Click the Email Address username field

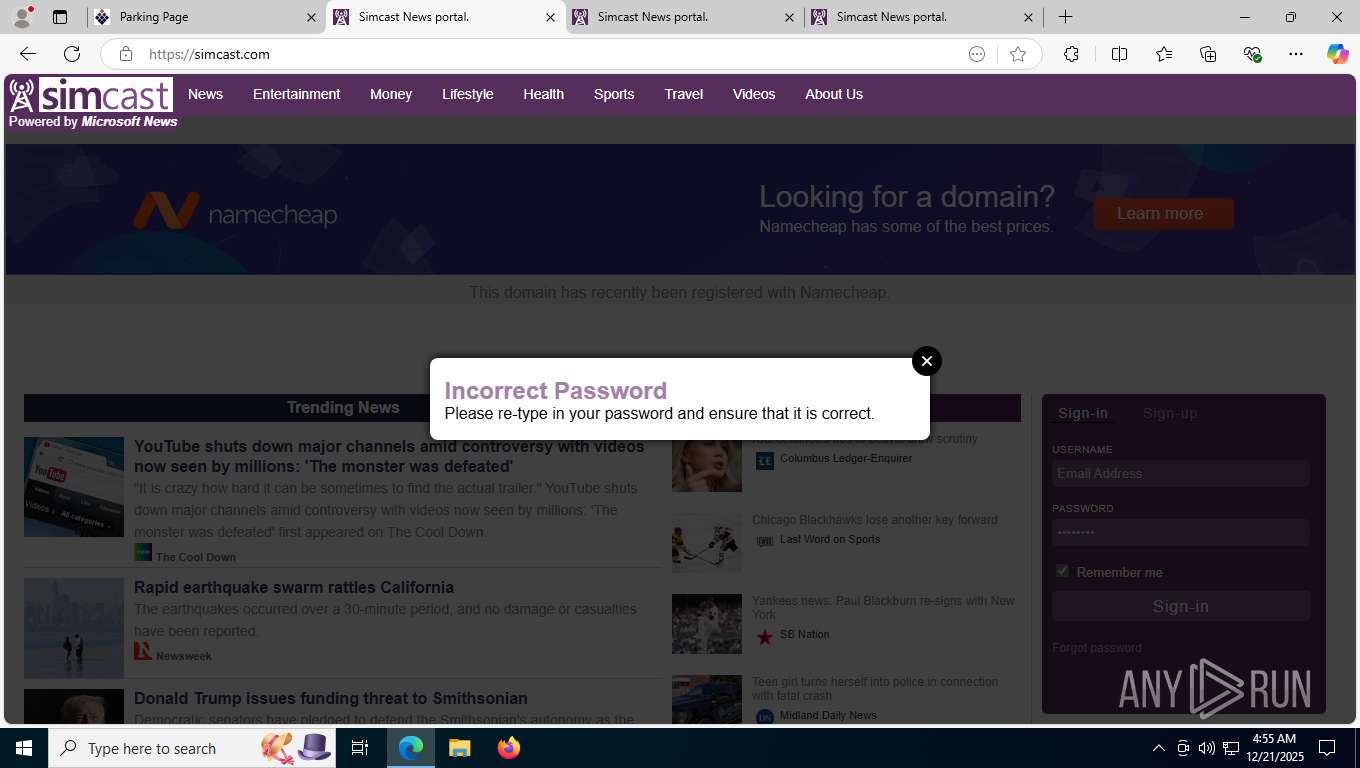pyautogui.click(x=1180, y=473)
